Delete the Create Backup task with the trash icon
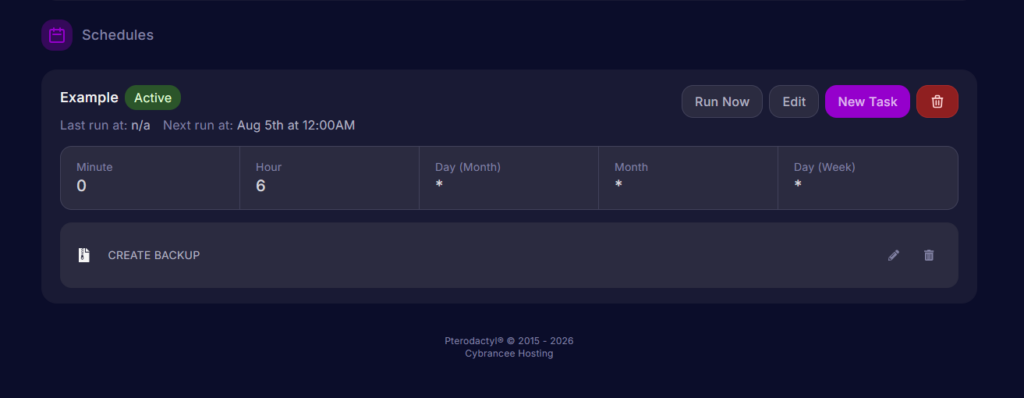 [x=929, y=256]
